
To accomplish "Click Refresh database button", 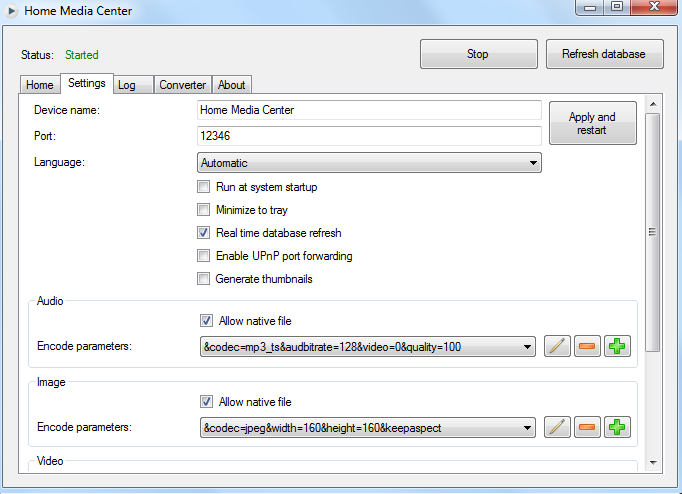I will pyautogui.click(x=604, y=54).
